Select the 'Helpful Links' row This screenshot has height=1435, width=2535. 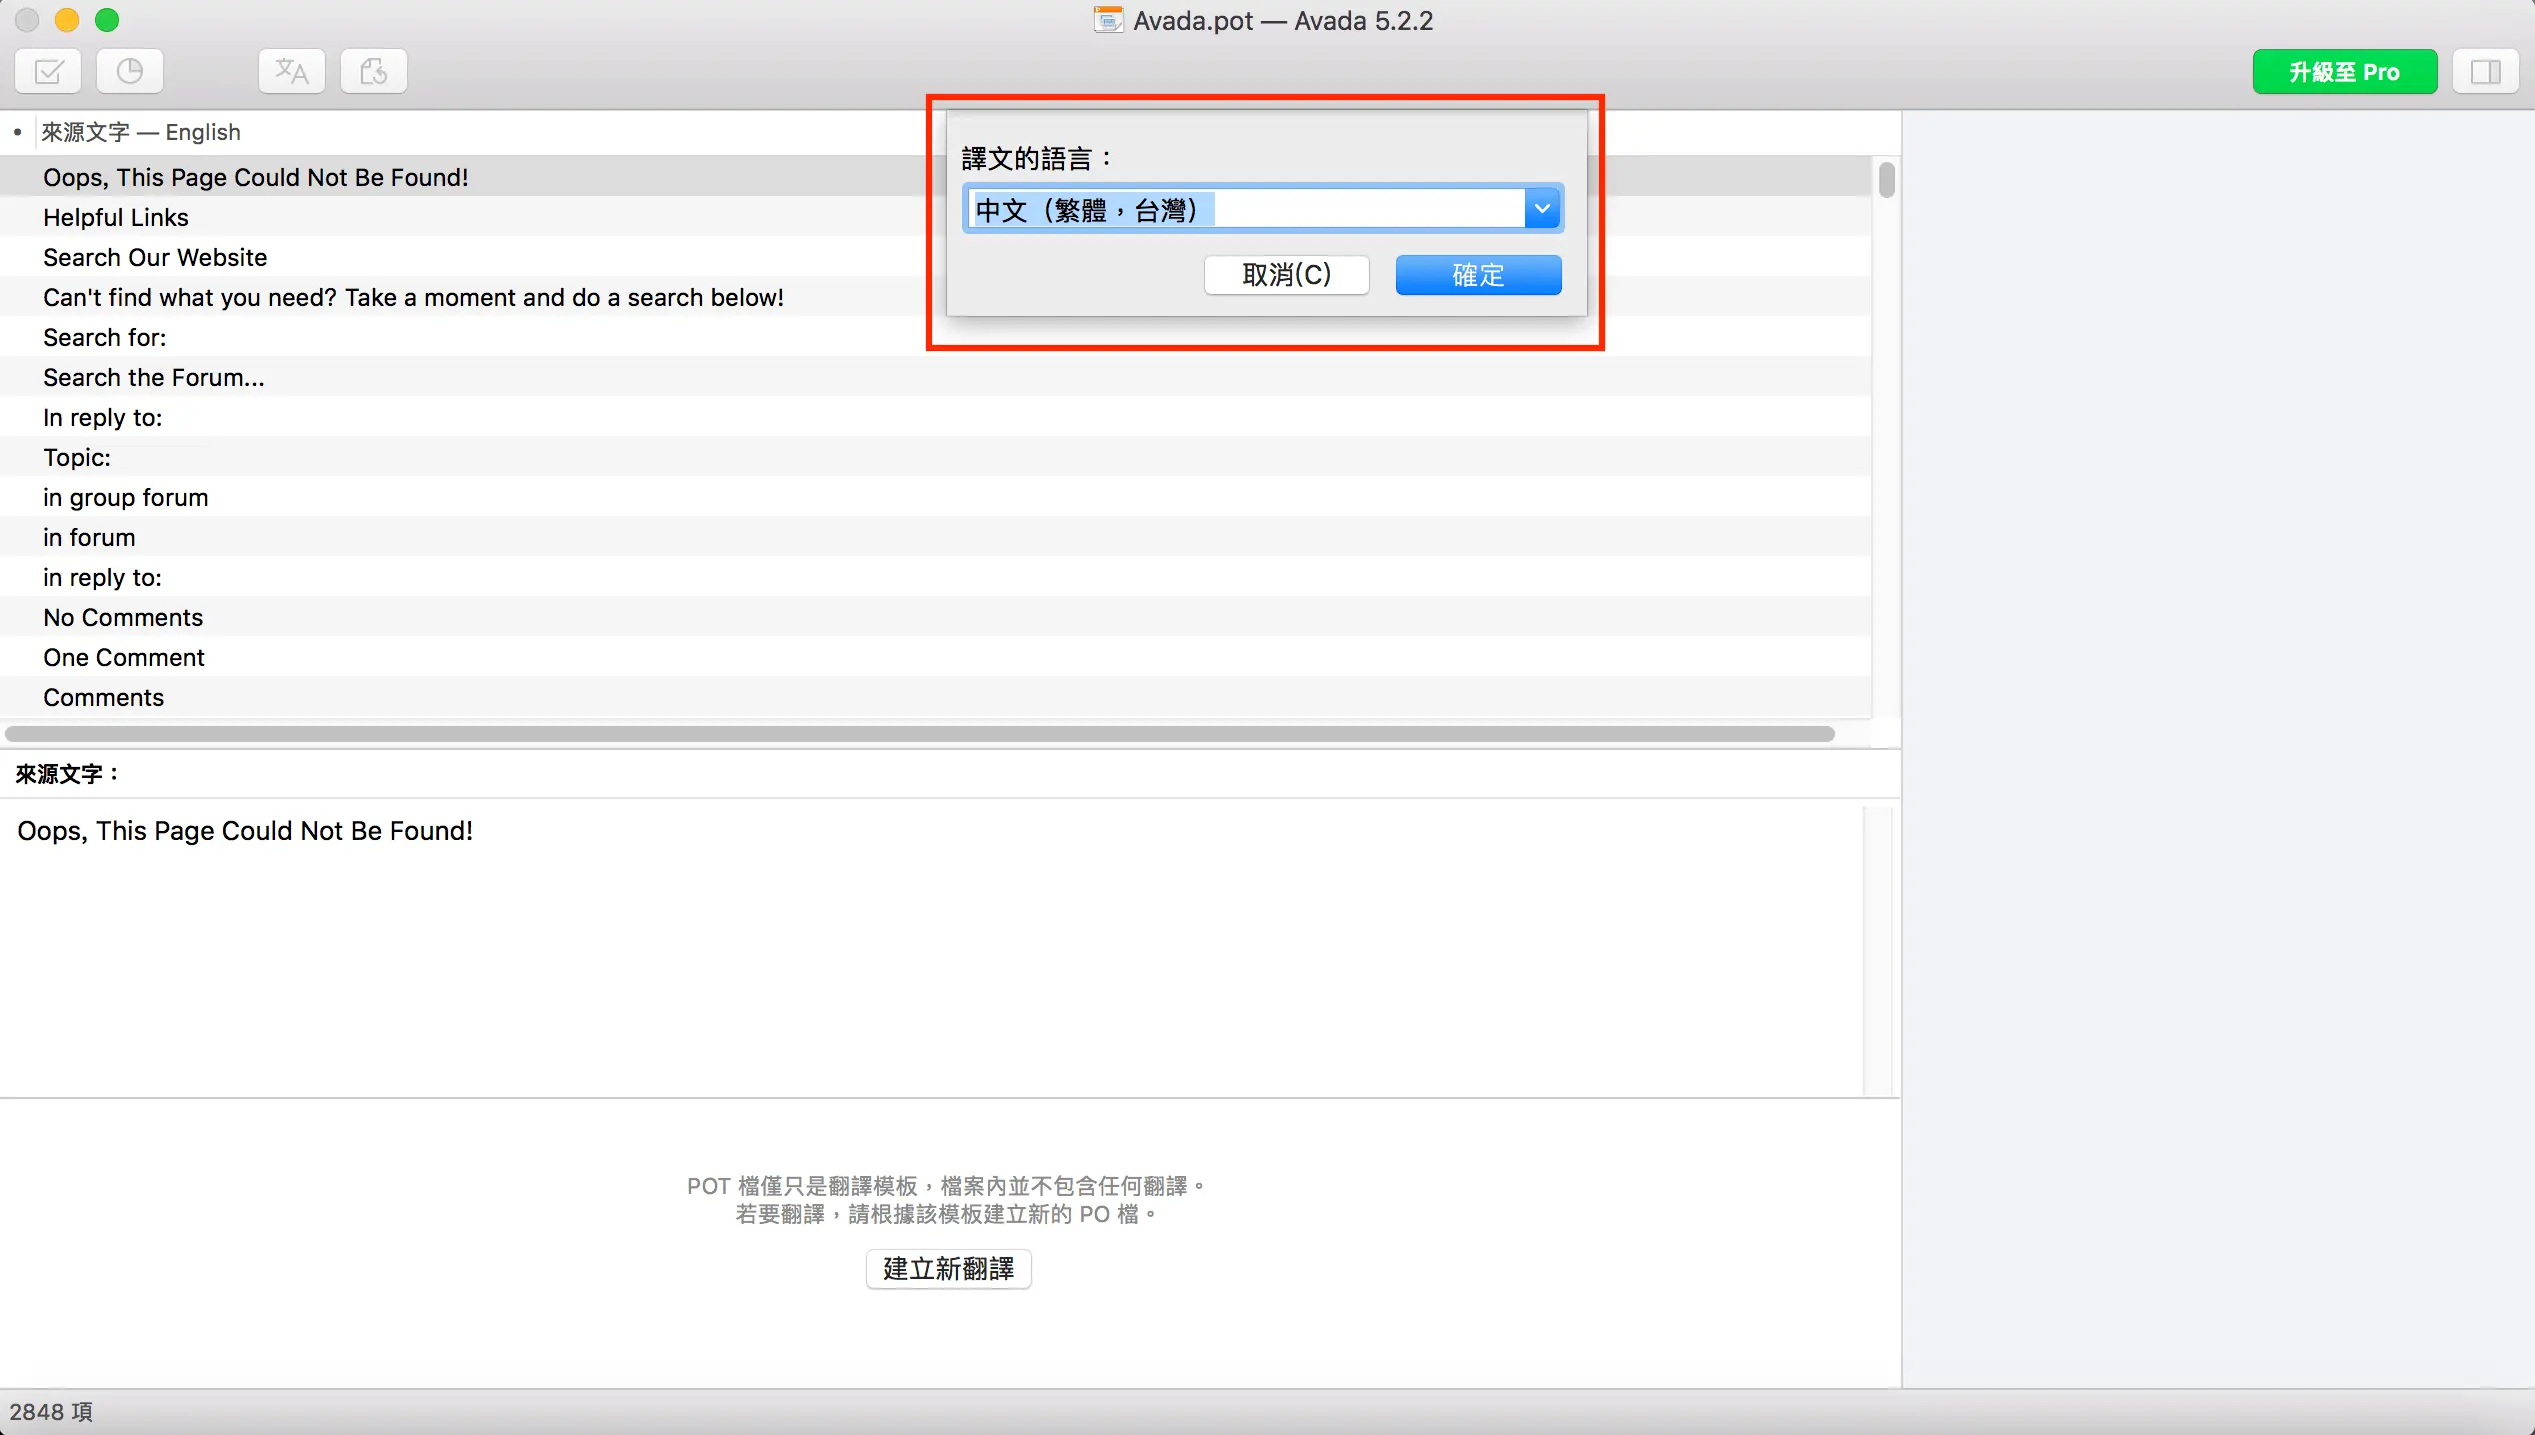coord(935,217)
